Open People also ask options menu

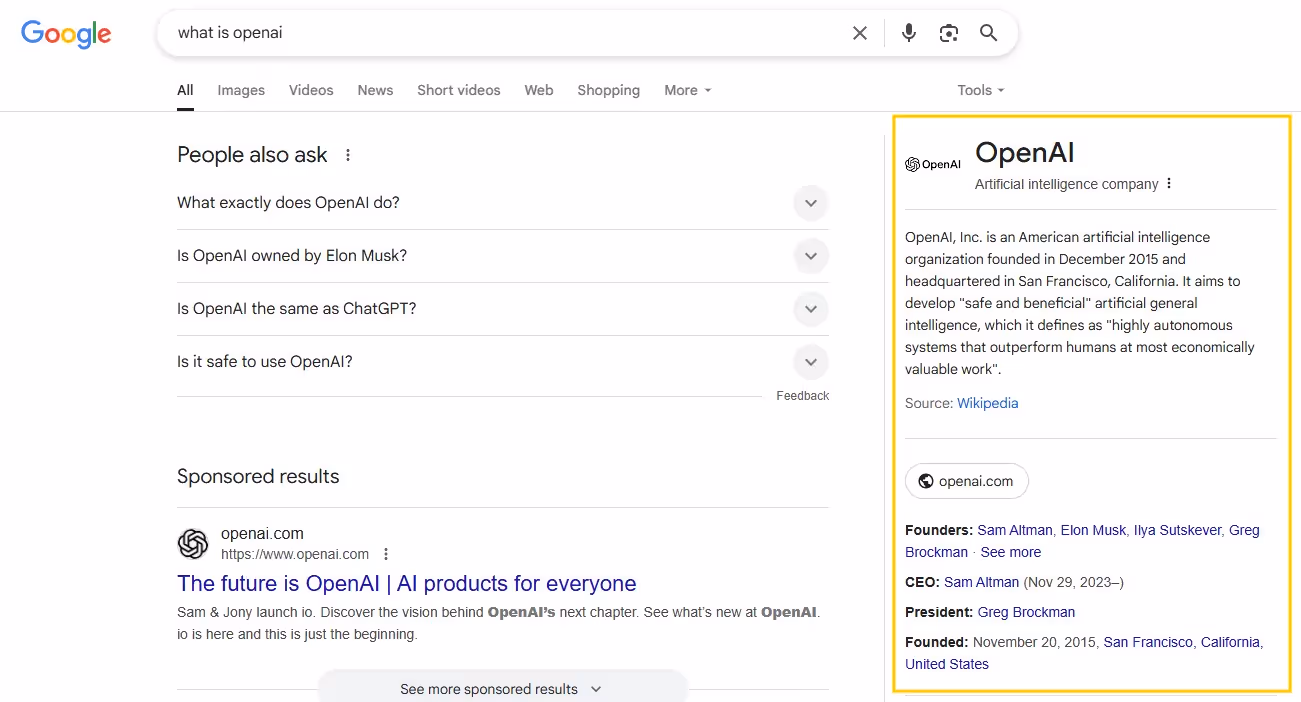[x=348, y=155]
